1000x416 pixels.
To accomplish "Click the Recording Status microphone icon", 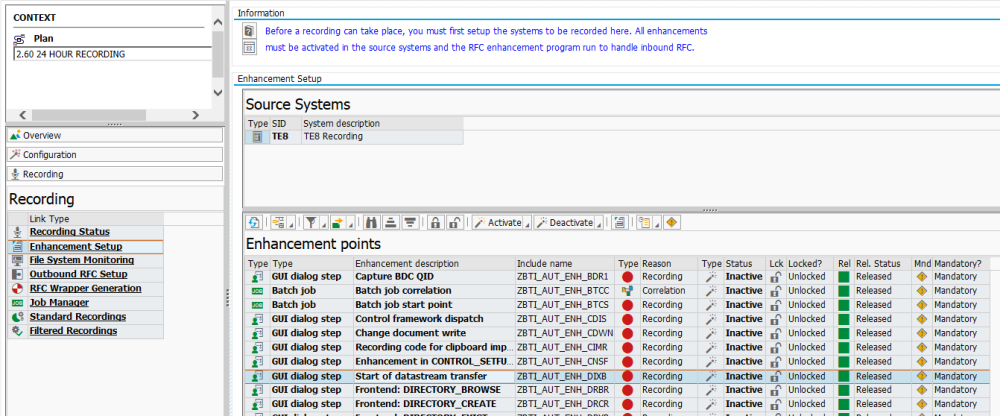I will click(18, 232).
